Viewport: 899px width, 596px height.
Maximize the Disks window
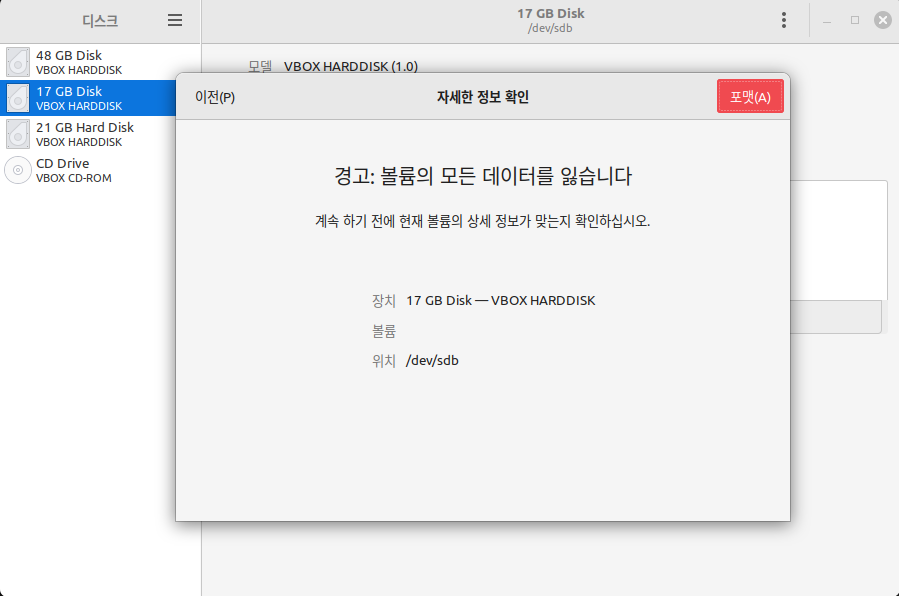[x=855, y=21]
